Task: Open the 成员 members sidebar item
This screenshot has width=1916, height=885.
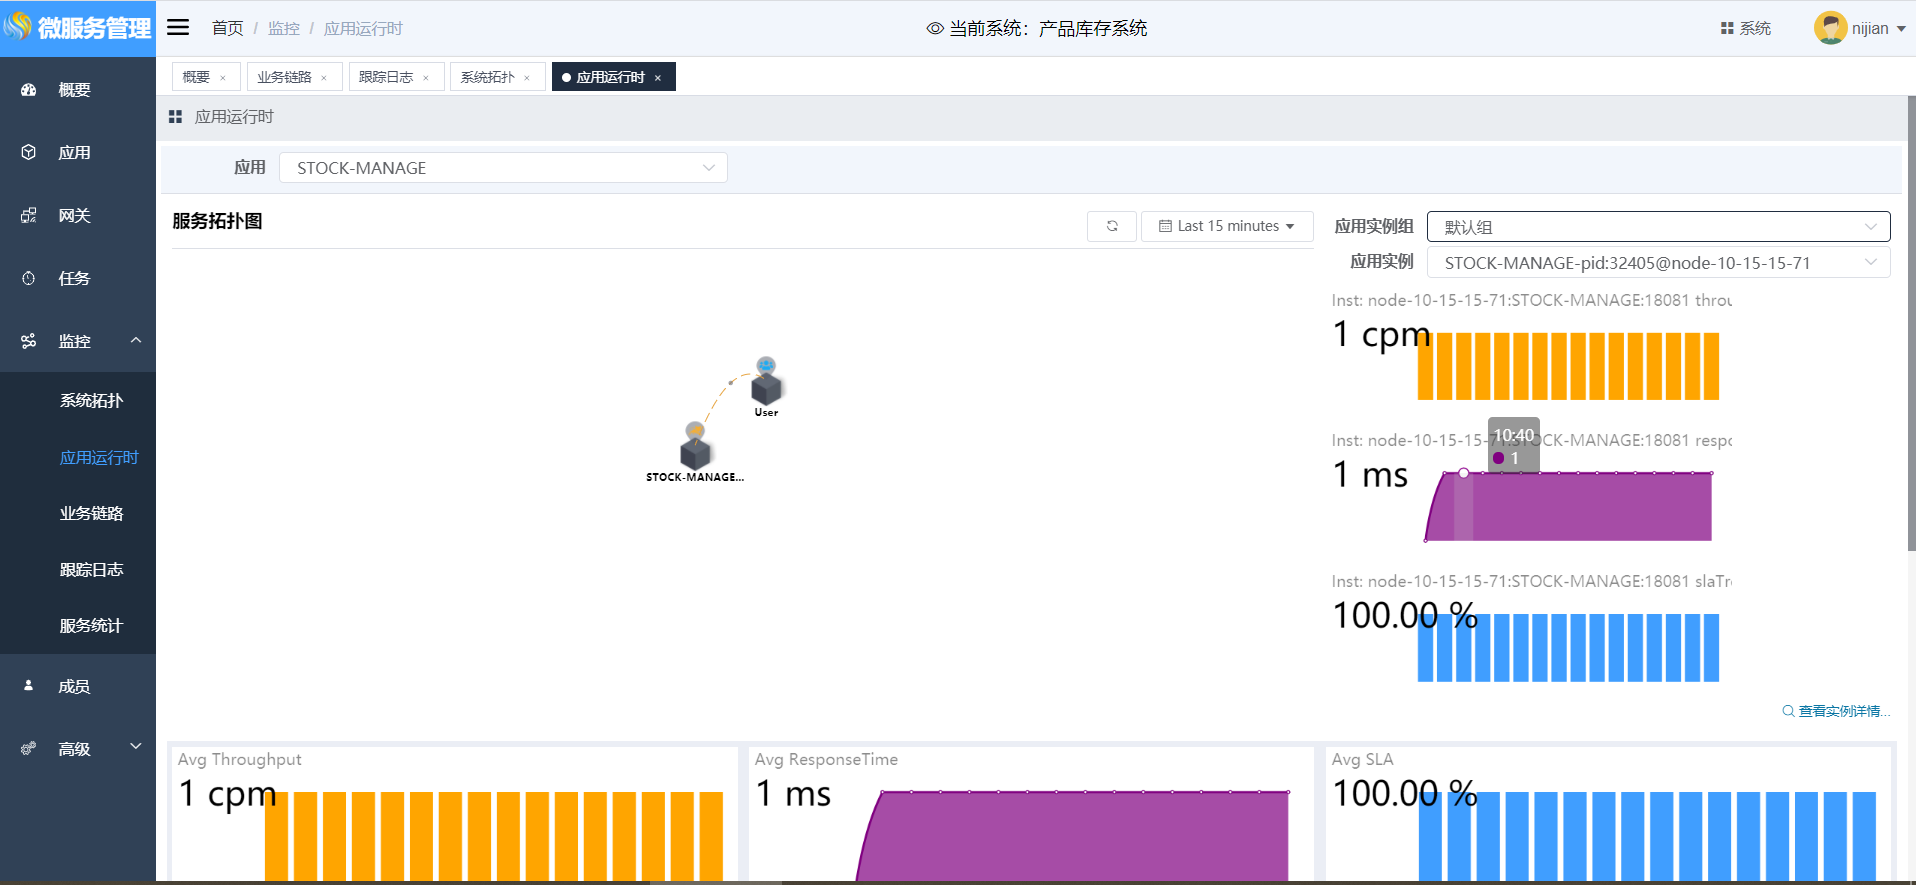Action: tap(74, 686)
